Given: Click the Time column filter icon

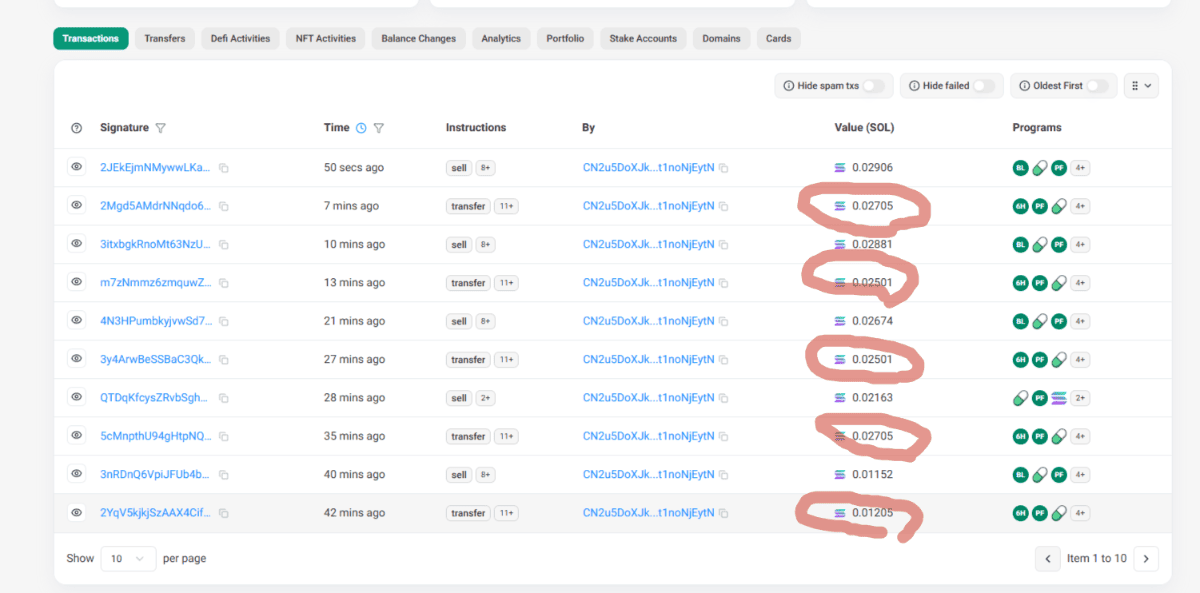Looking at the screenshot, I should [x=379, y=128].
